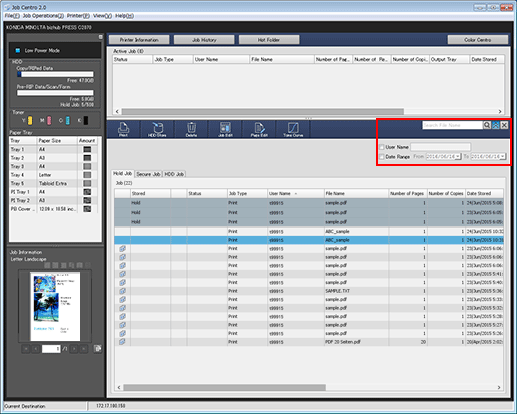
Task: Click the blue collapse search options icon
Action: [x=496, y=125]
